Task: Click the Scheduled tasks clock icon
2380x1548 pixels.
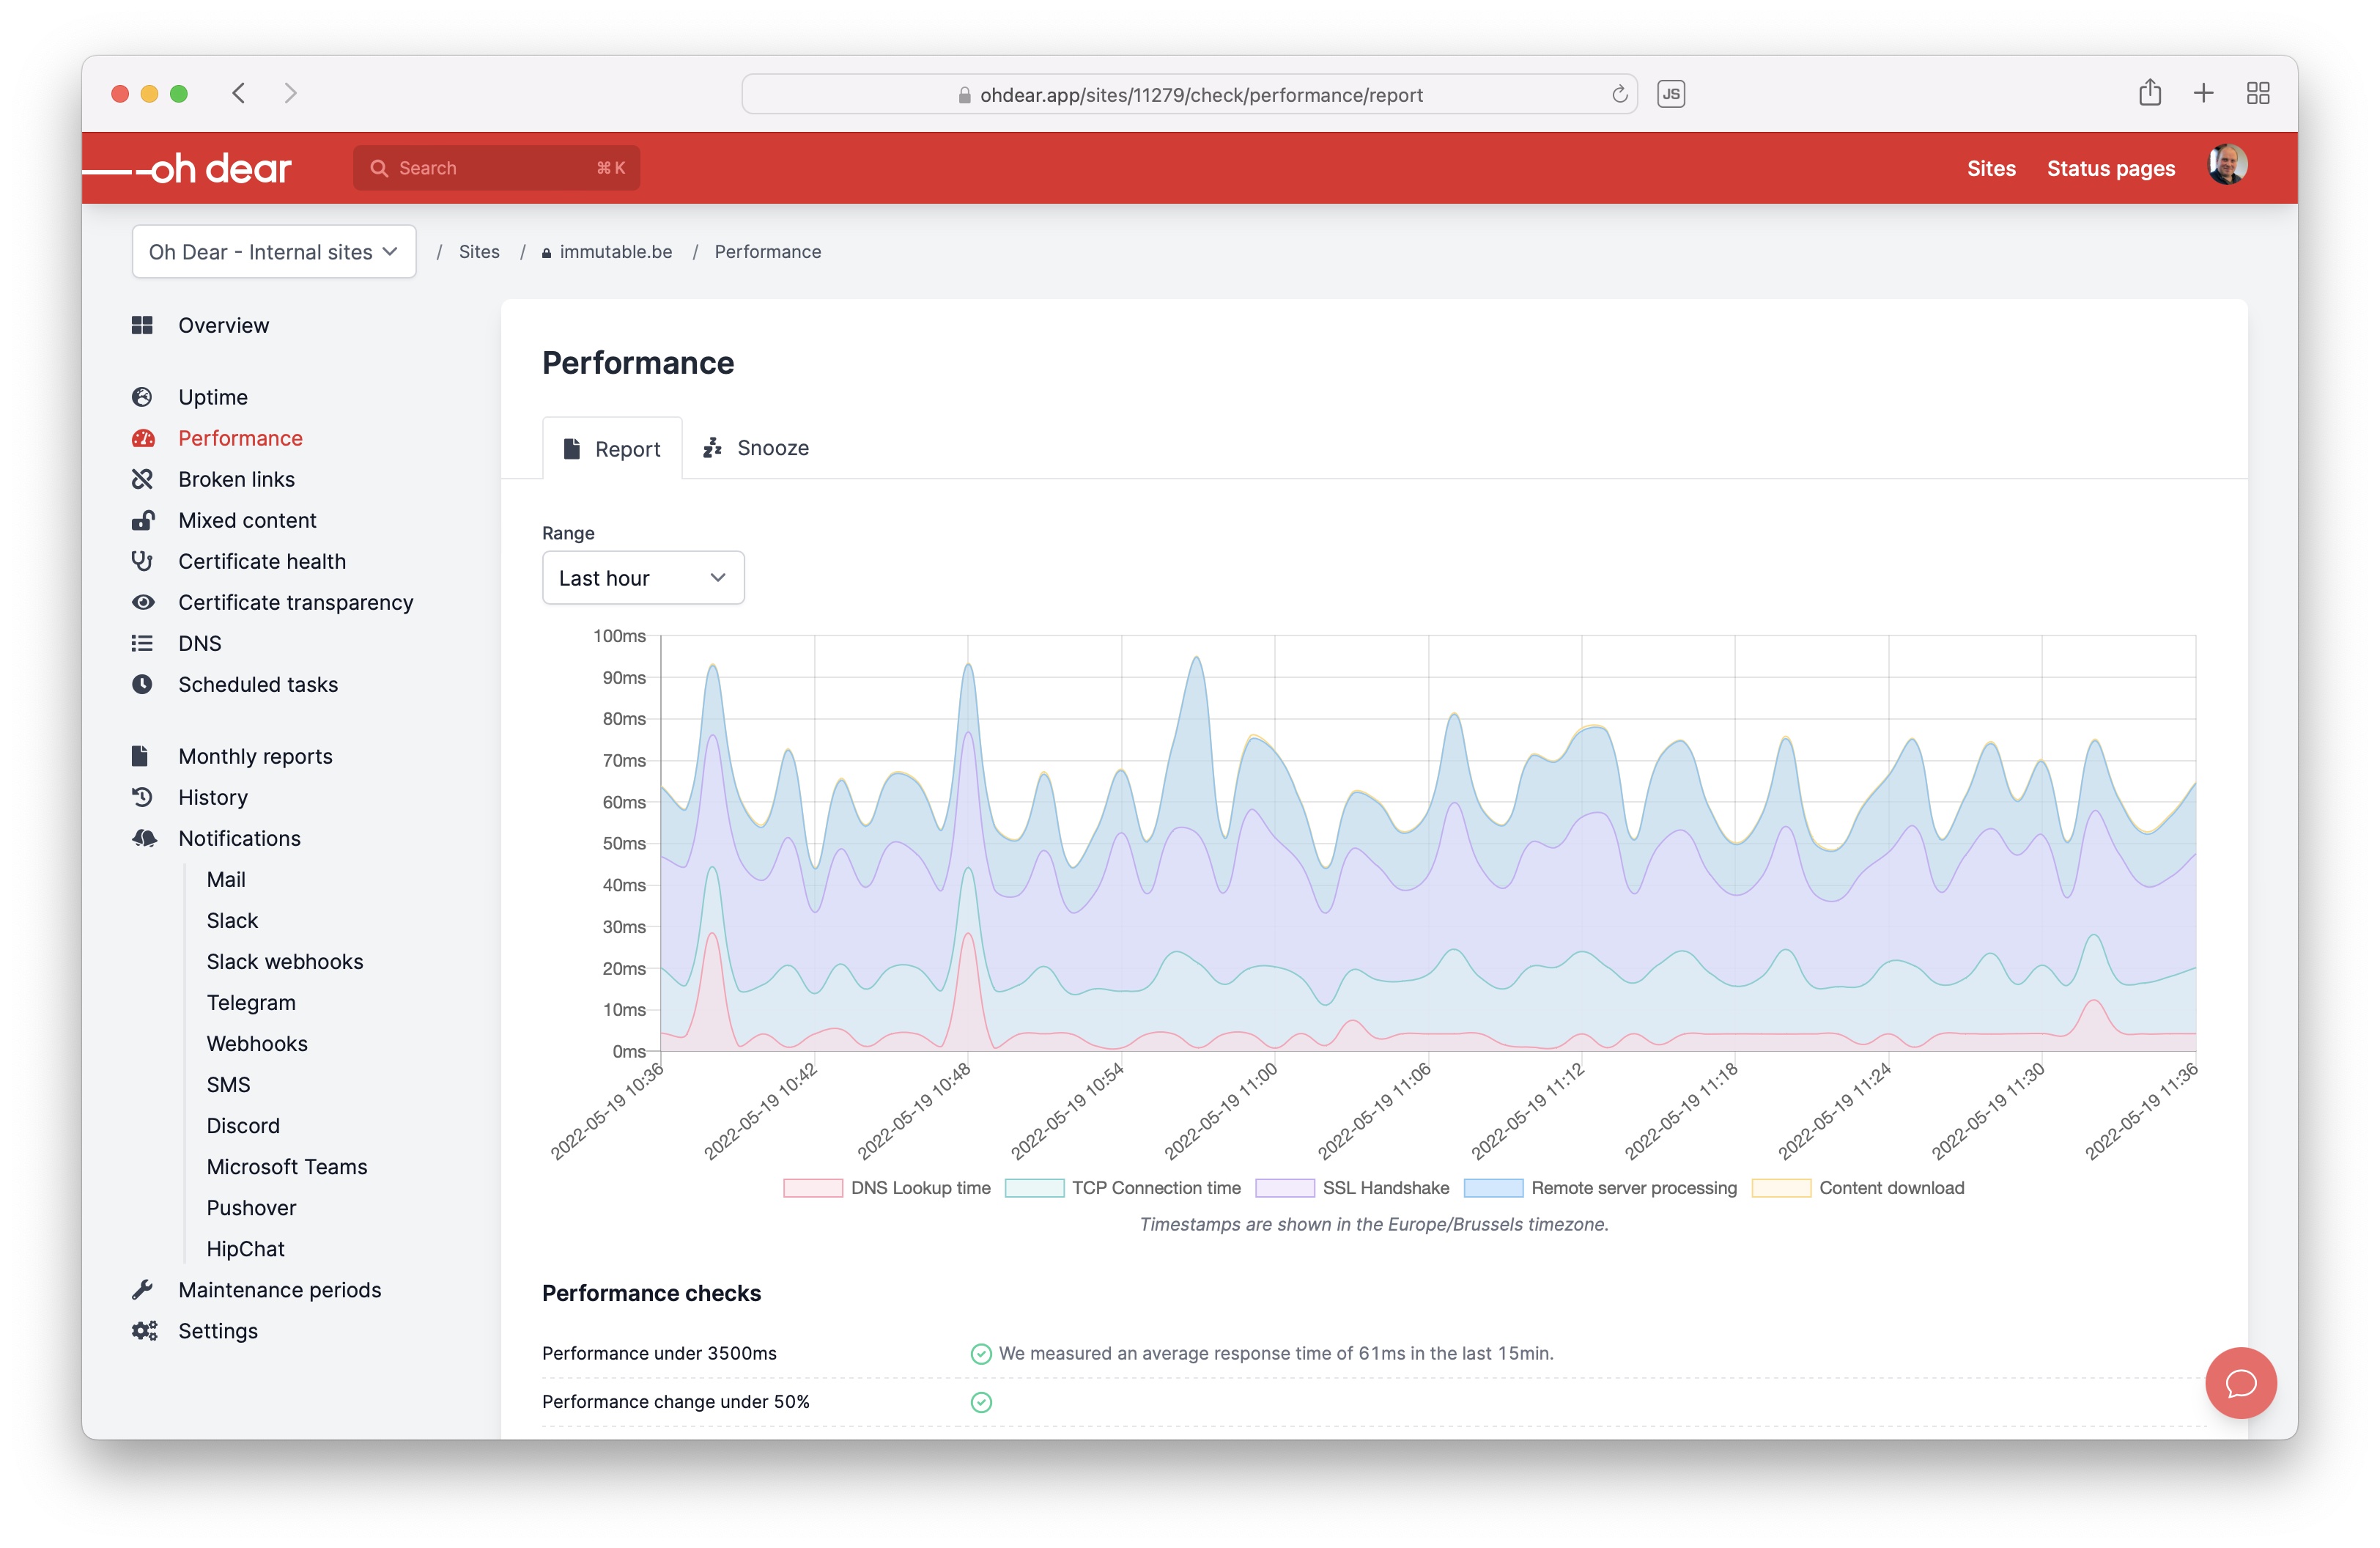Action: click(142, 684)
